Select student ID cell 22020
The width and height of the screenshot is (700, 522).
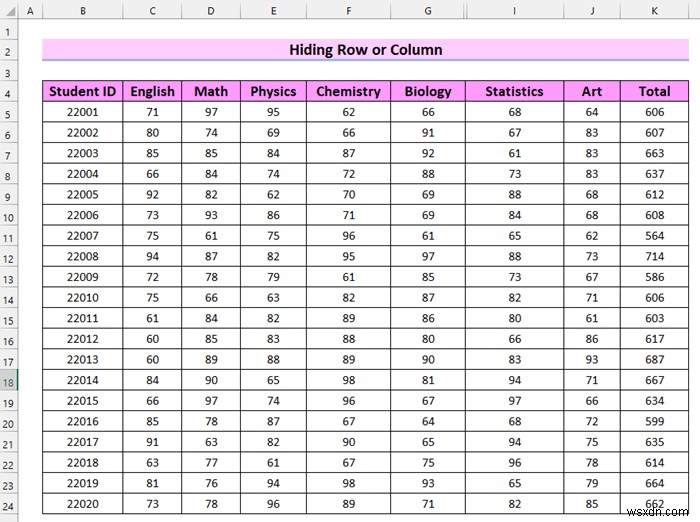(83, 504)
